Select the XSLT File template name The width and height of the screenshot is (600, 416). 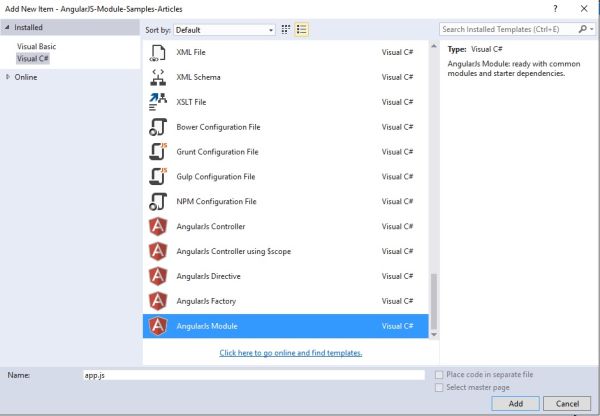(191, 102)
